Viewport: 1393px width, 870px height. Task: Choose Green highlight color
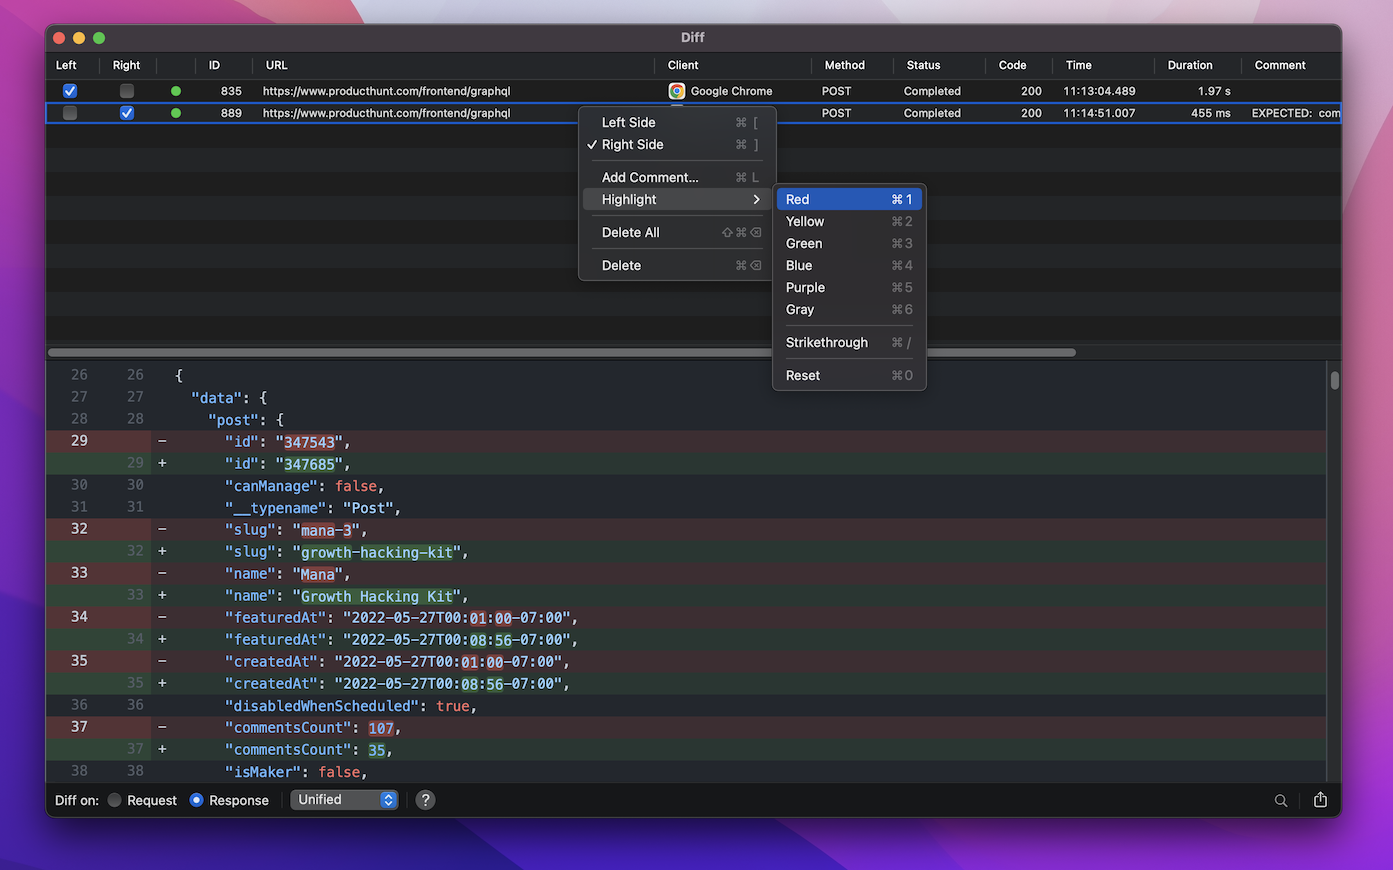click(849, 243)
